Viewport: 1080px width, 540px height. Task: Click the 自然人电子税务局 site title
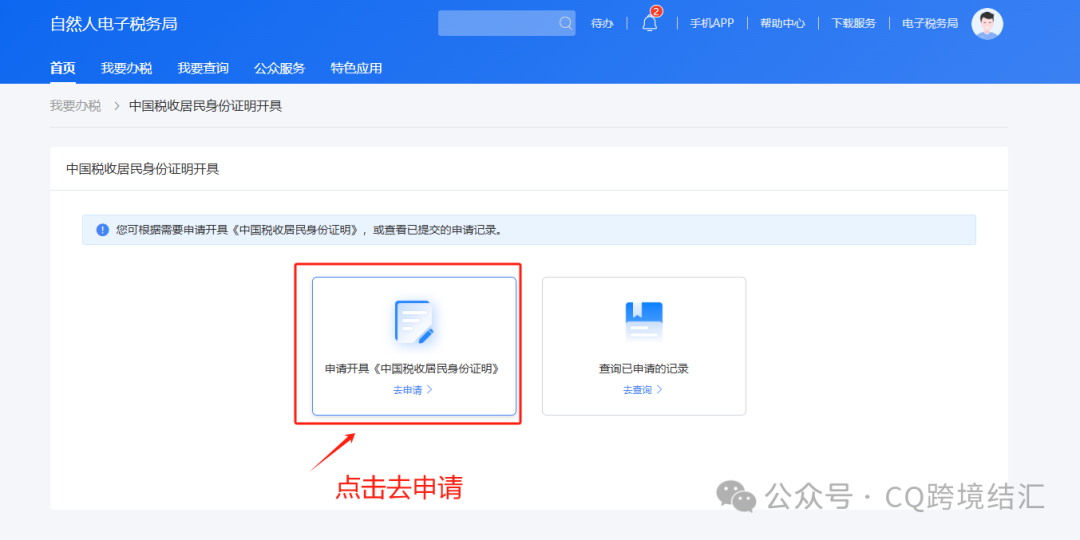[114, 24]
